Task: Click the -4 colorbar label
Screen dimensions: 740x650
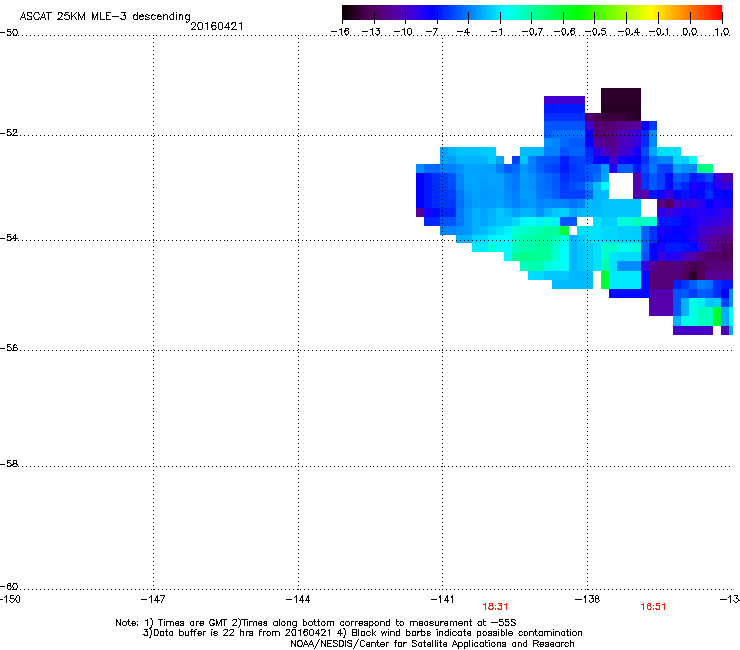Action: click(x=463, y=32)
